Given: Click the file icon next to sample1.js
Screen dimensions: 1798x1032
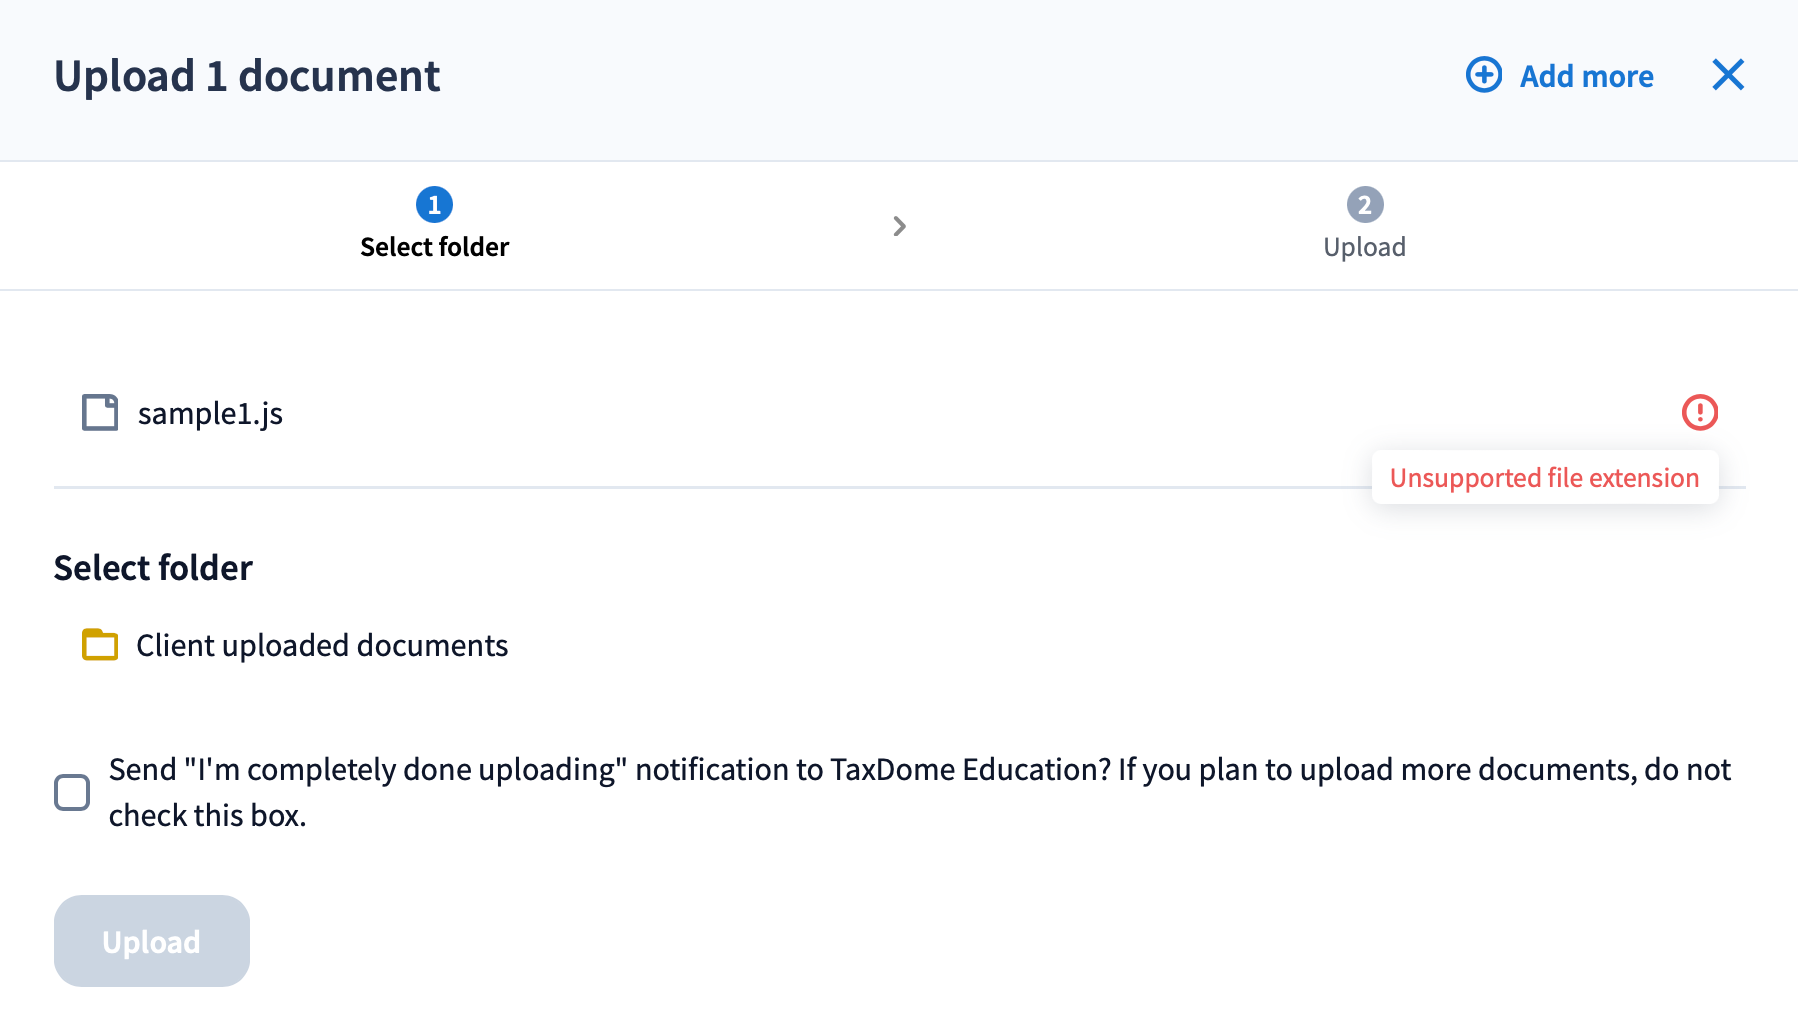Looking at the screenshot, I should (x=100, y=412).
